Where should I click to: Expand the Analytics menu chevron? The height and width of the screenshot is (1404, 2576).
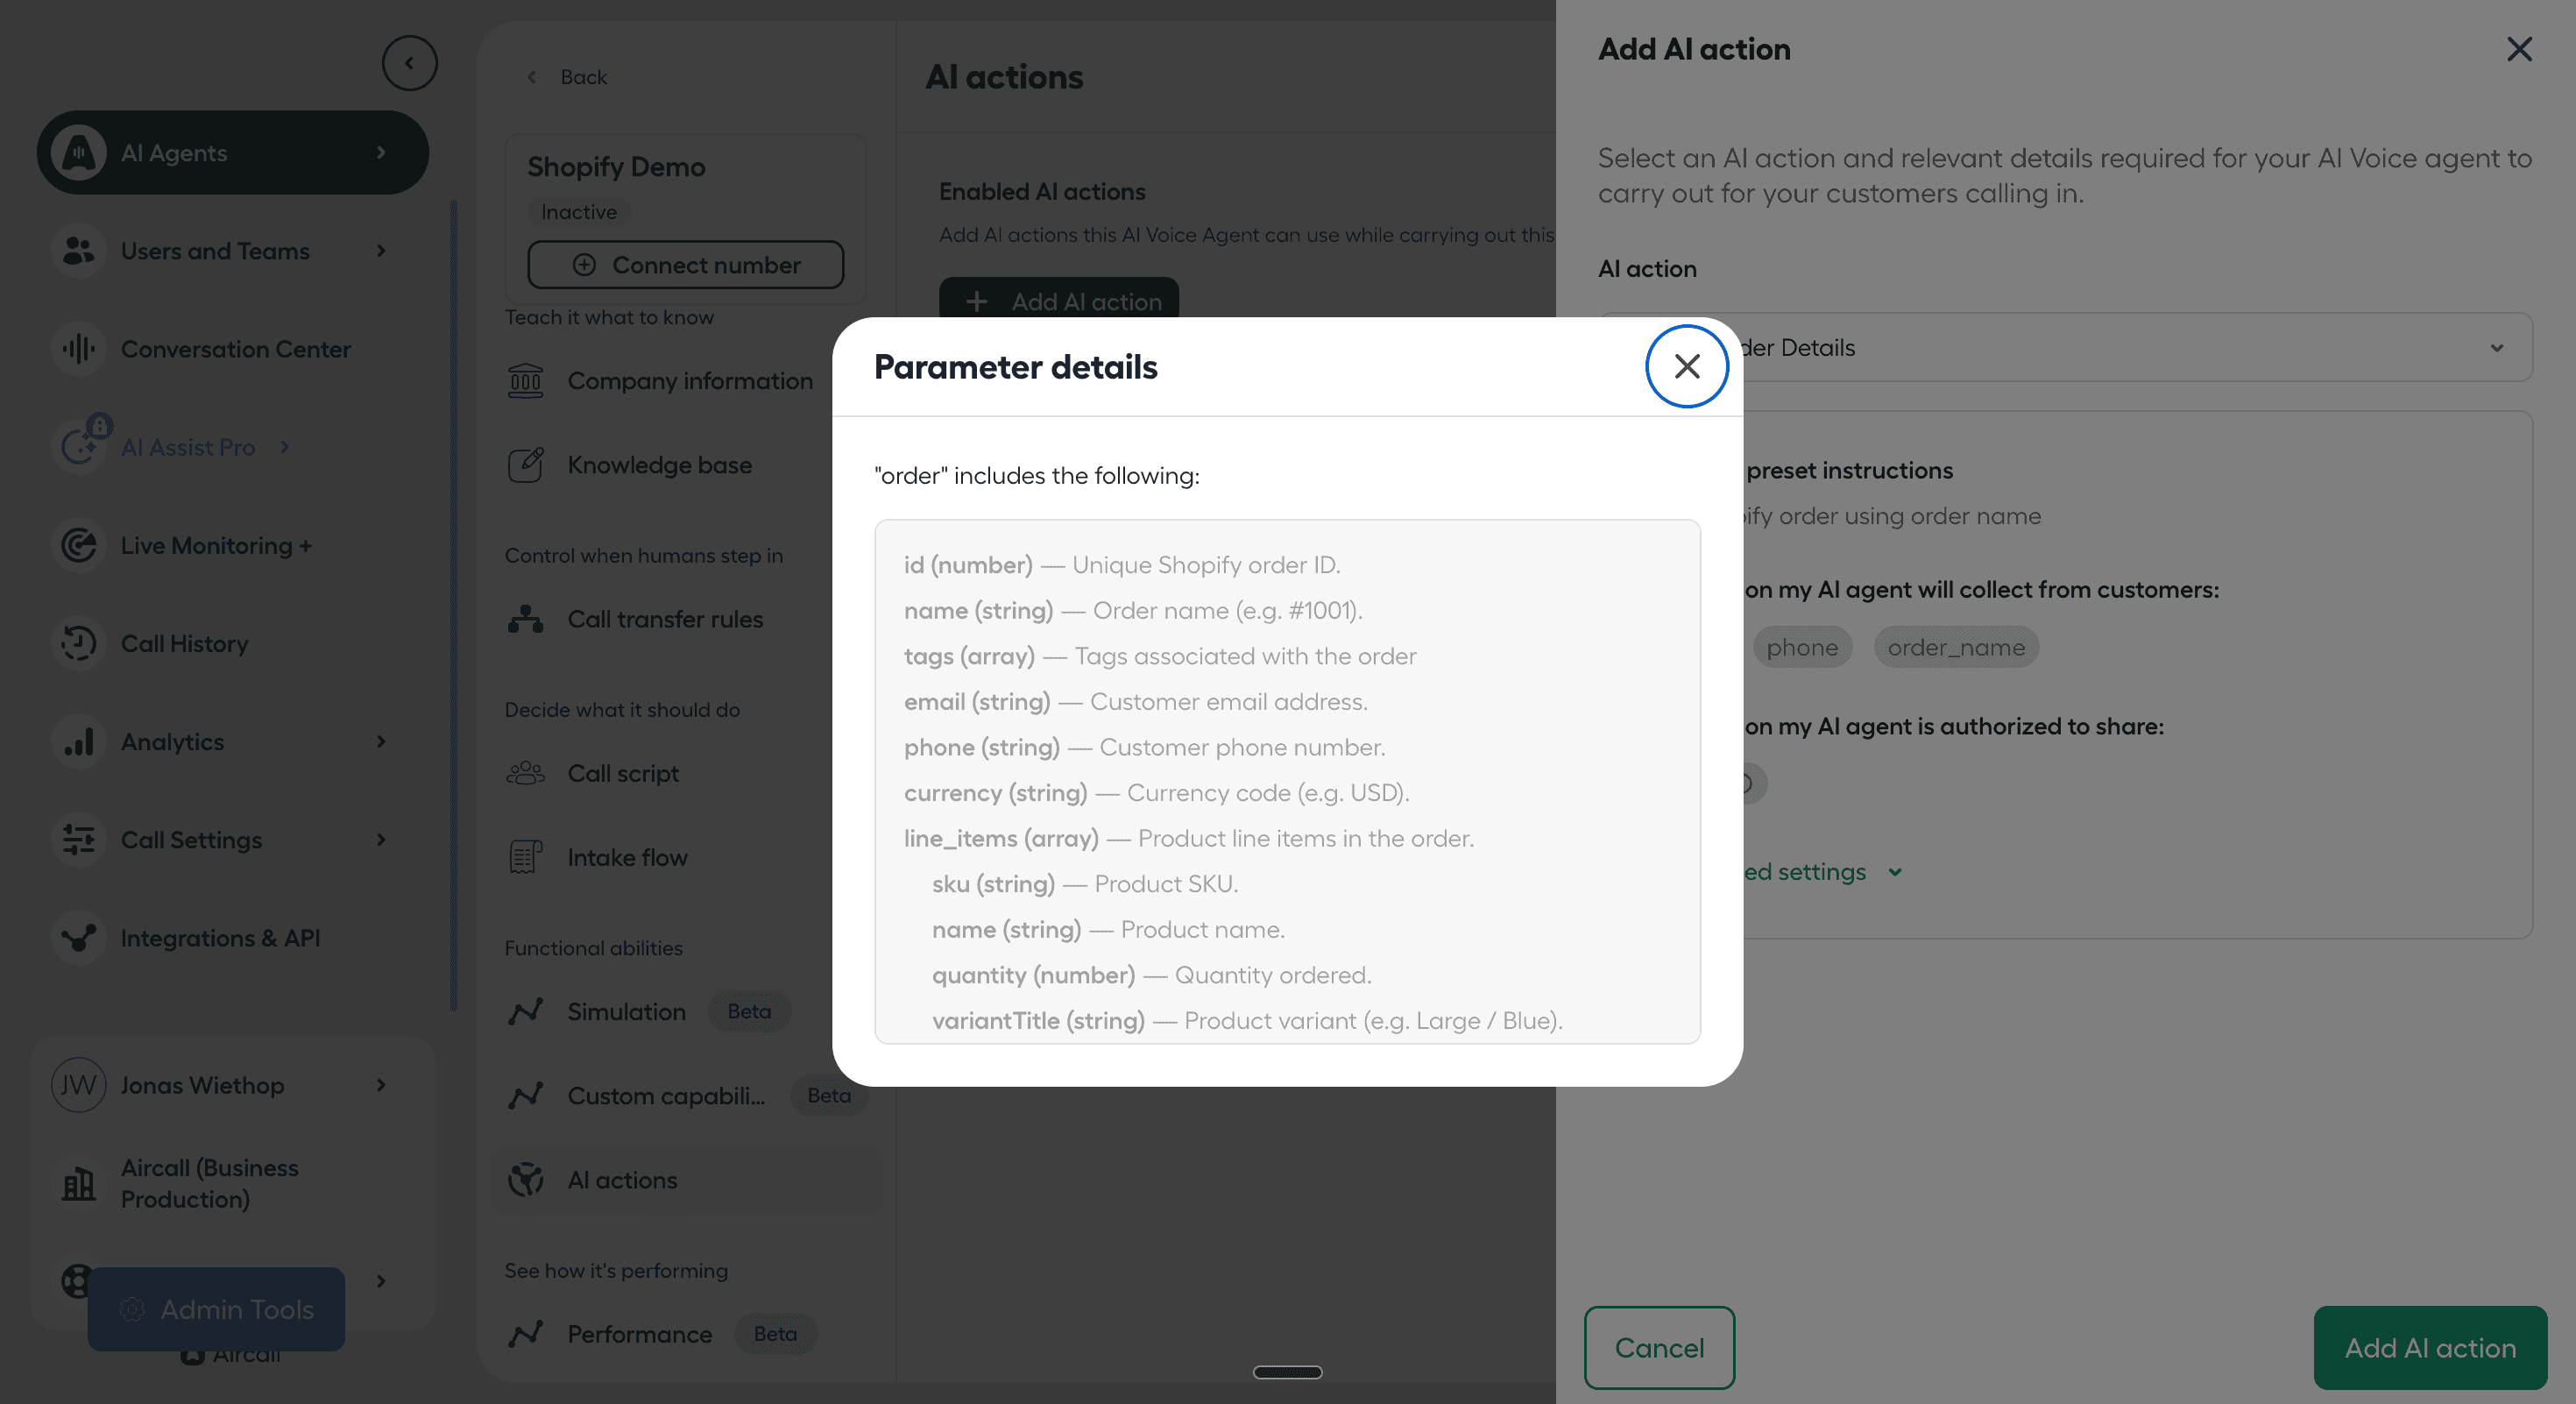tap(381, 741)
